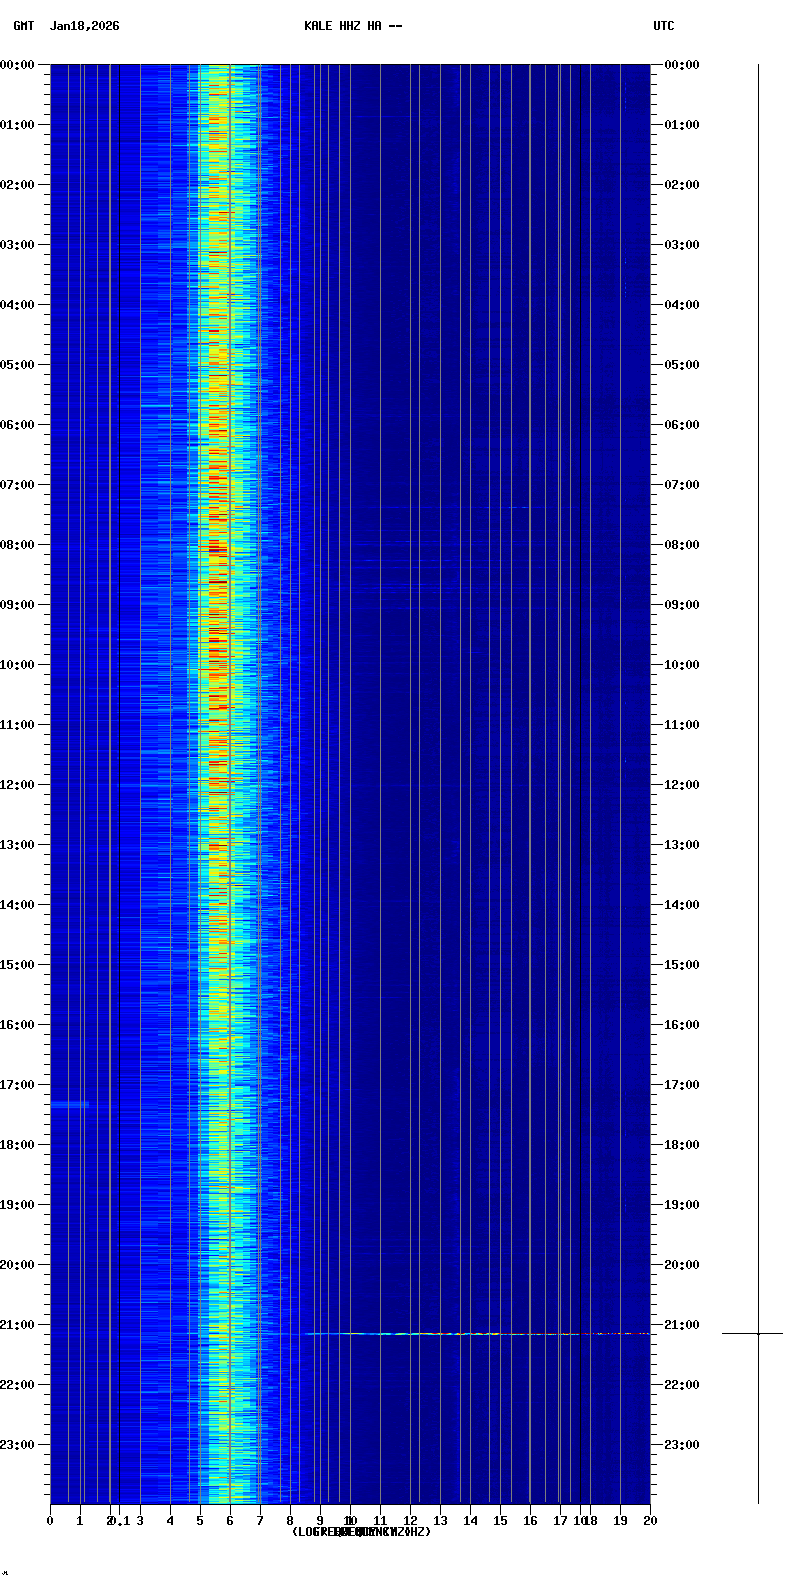Click the 08:00 tick on the right UTC axis

[x=681, y=545]
